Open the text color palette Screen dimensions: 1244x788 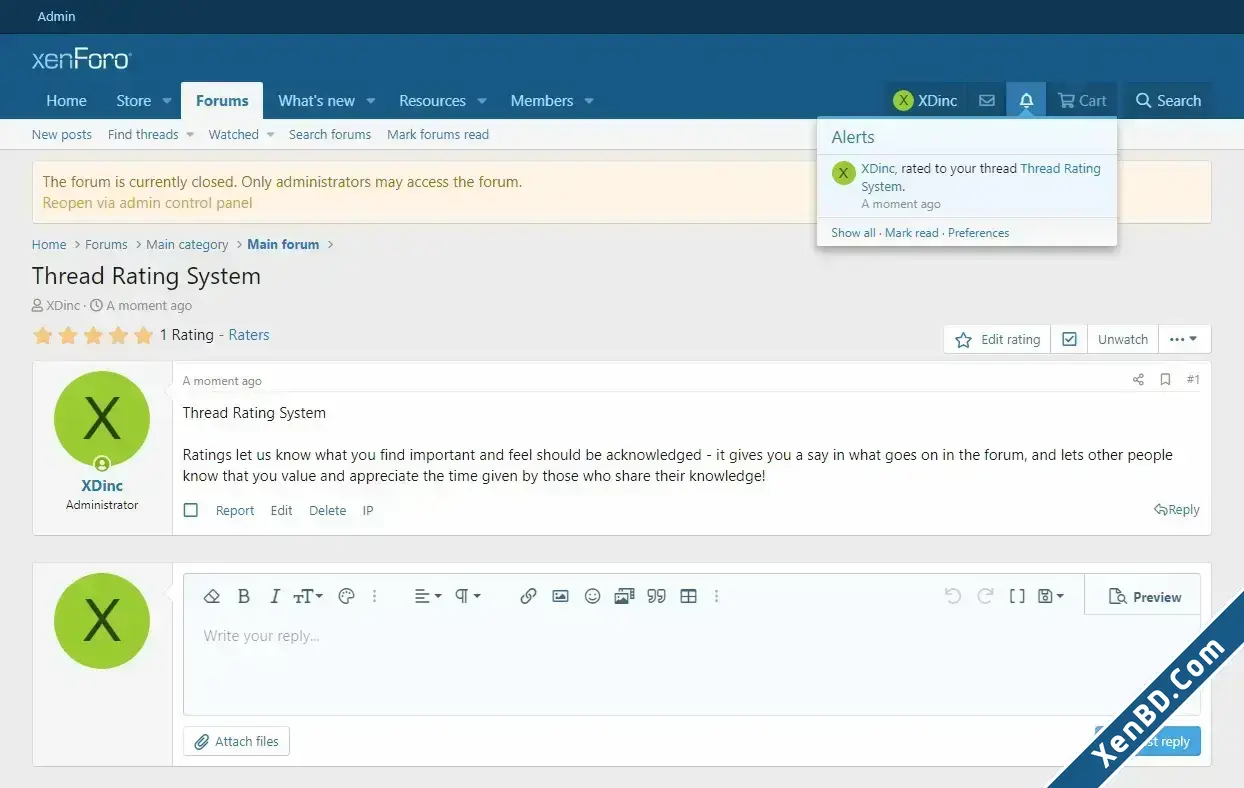click(x=347, y=596)
